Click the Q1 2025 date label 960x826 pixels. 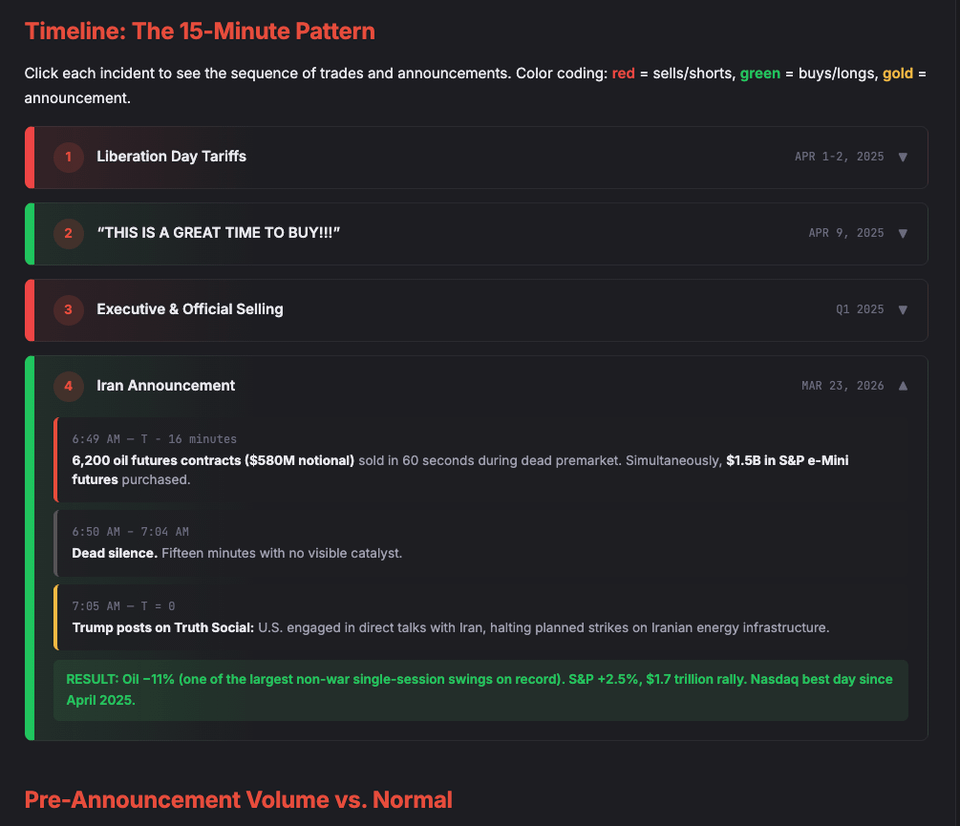(860, 309)
